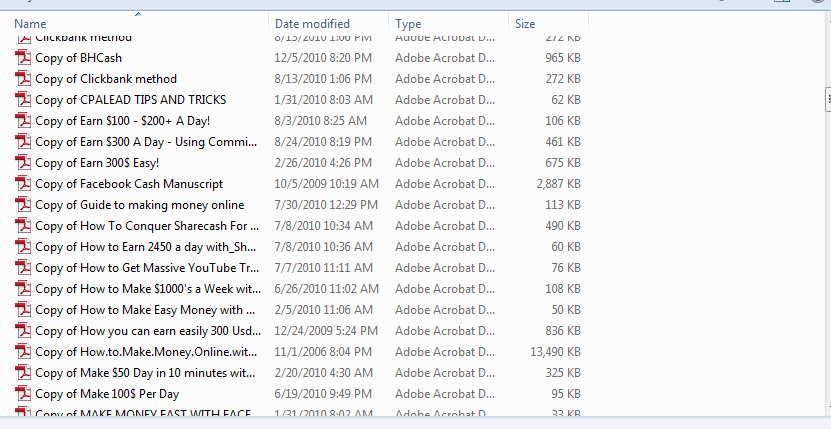Screen dimensions: 831x429
Task: Click PDF icon of Copy of Make 100$ Per Day
Action: coord(23,393)
